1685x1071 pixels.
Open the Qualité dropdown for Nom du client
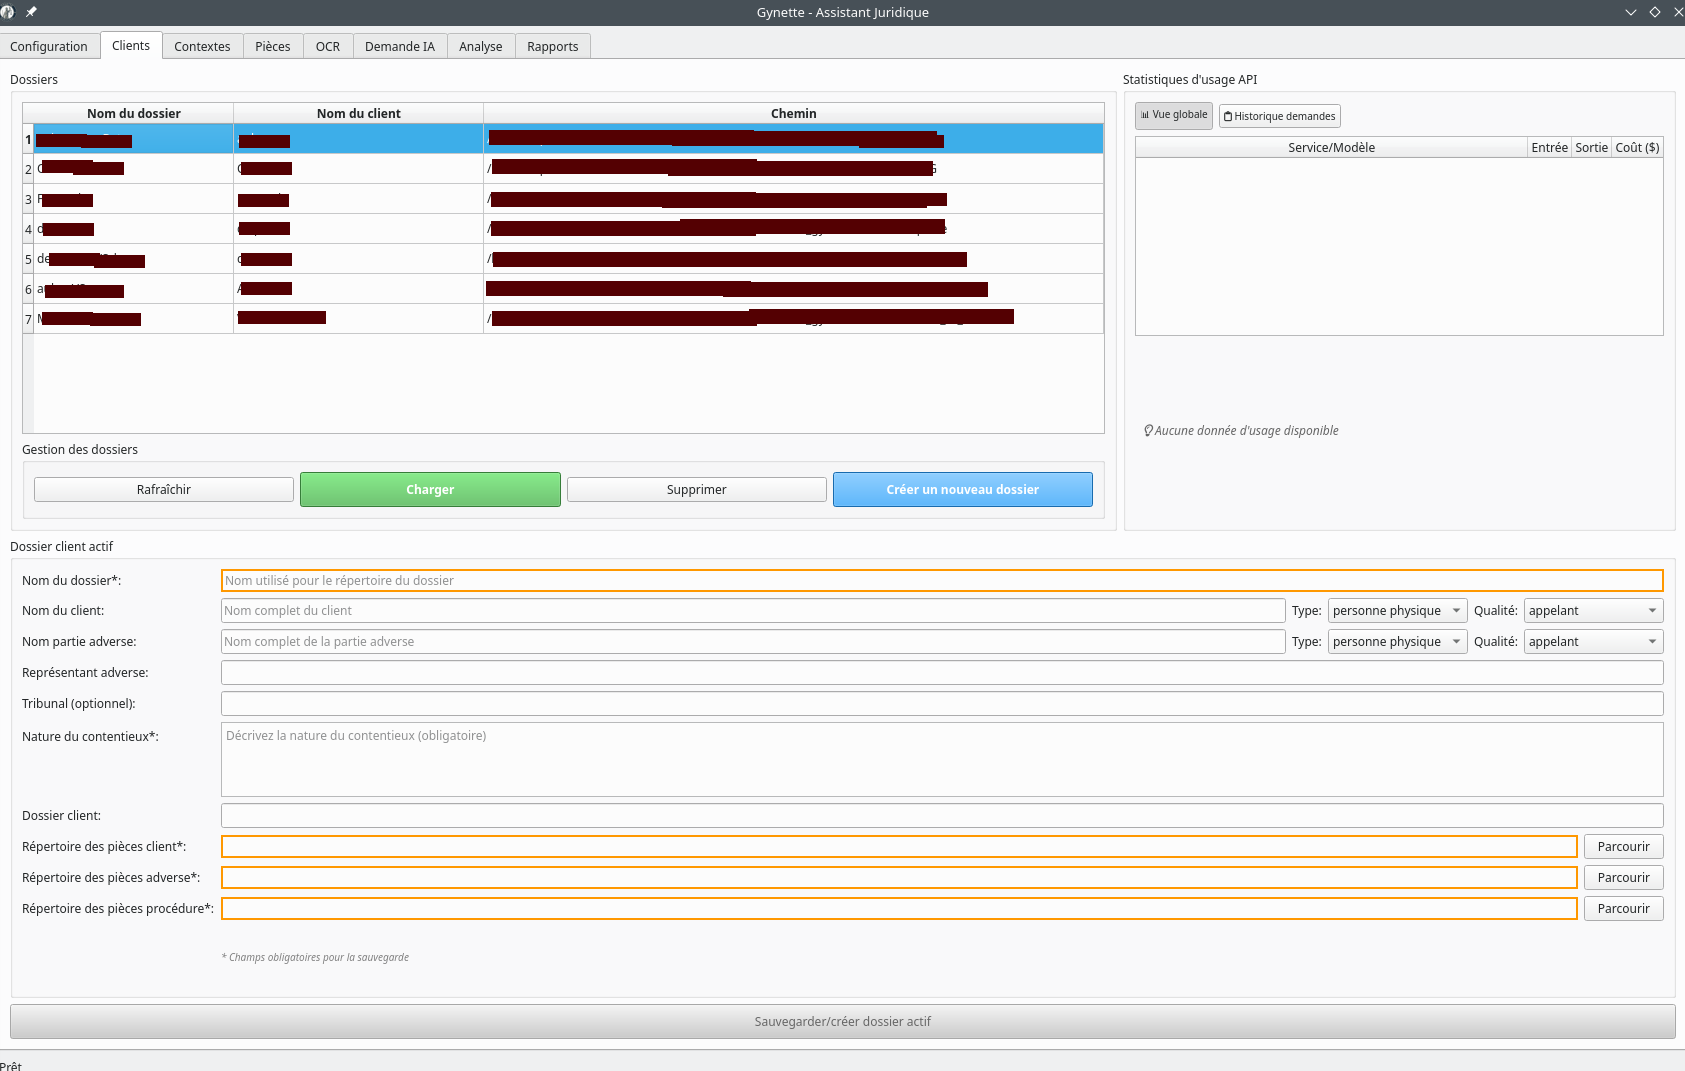[x=1592, y=611]
